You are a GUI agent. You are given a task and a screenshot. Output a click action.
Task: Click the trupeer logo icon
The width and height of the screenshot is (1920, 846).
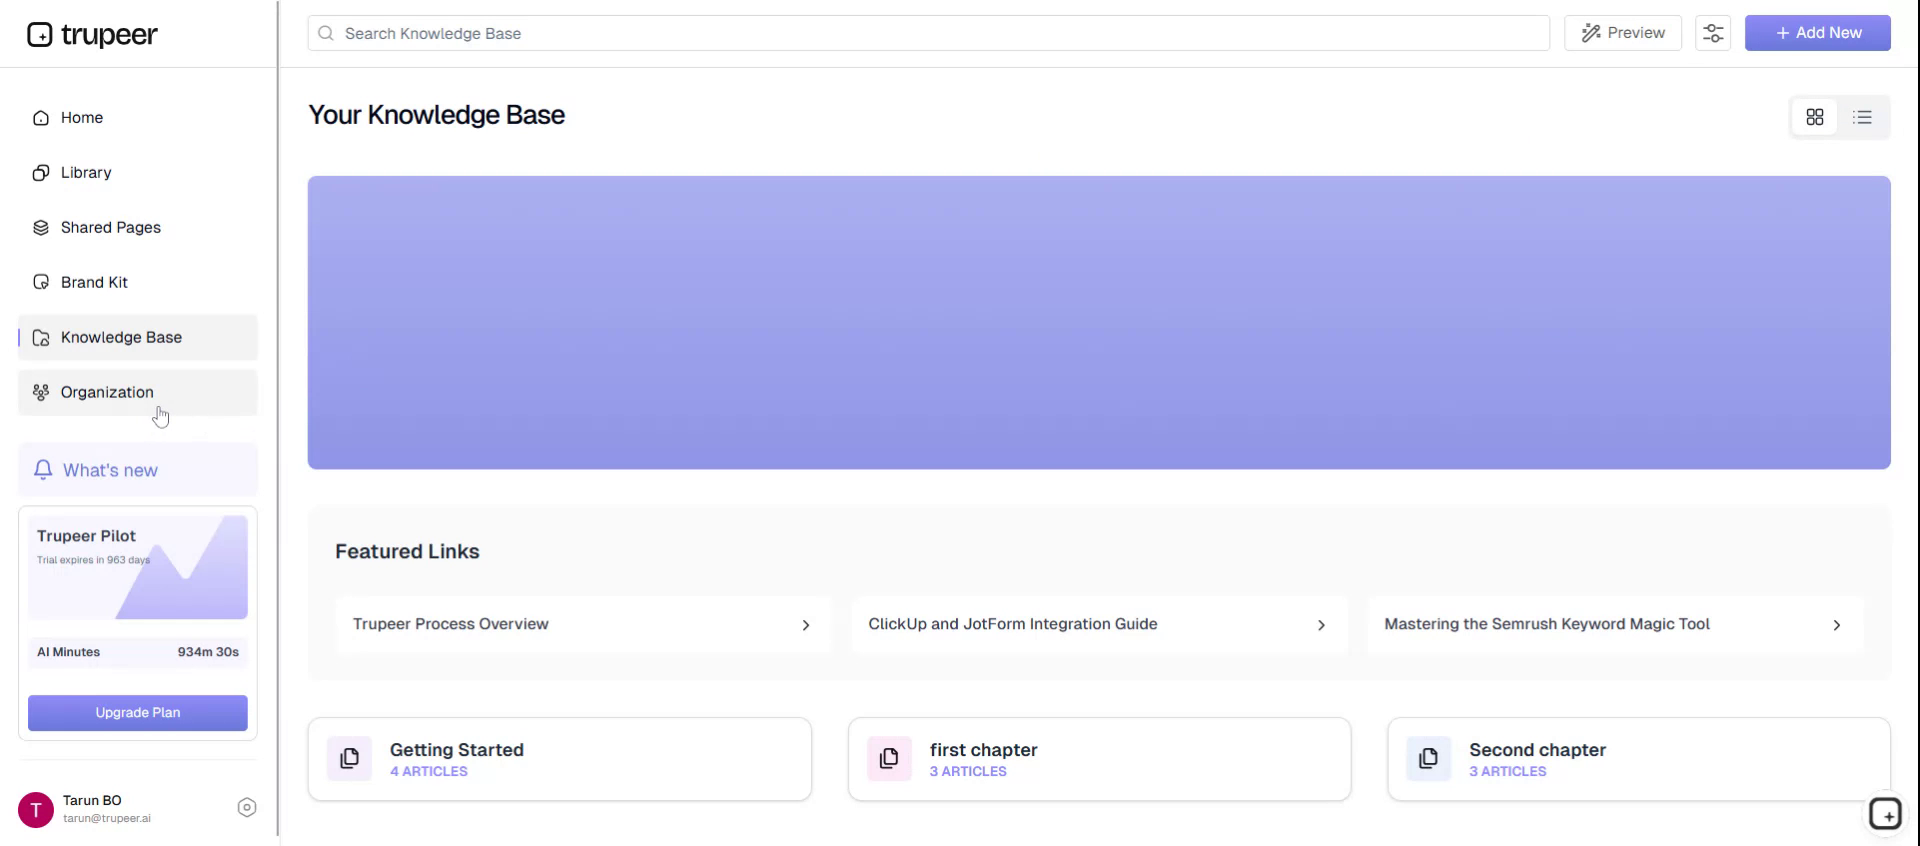40,35
